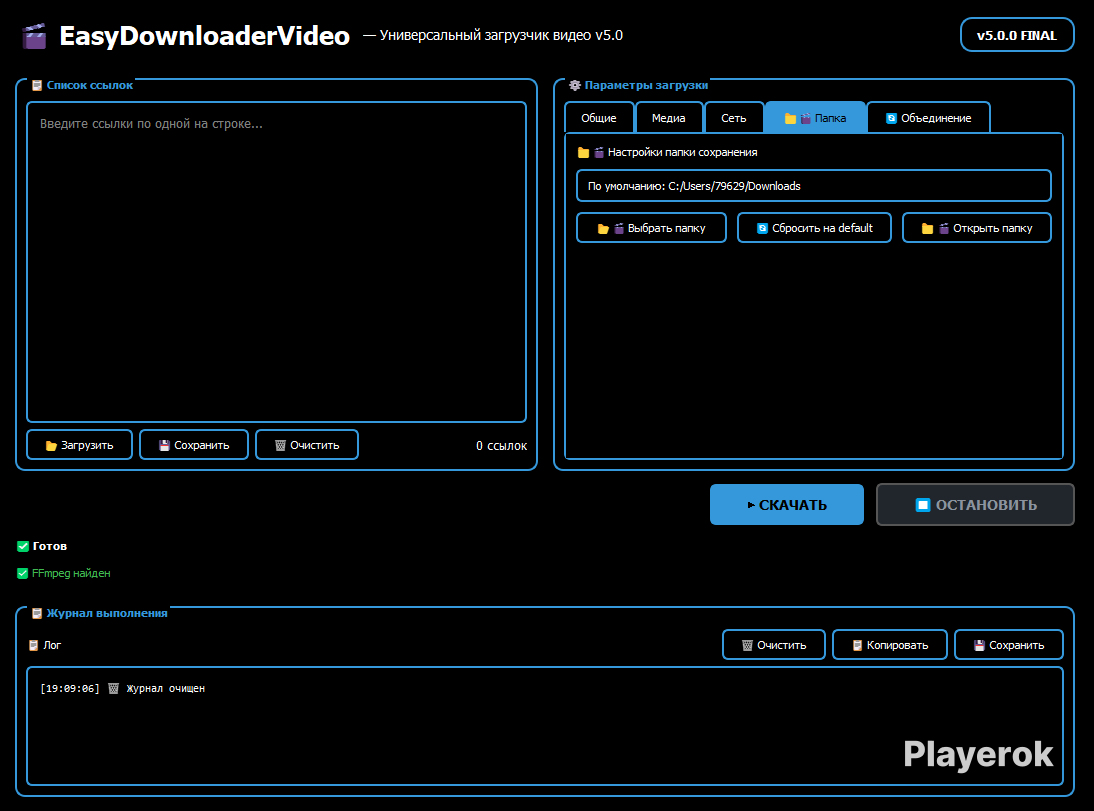Click the "0 ссылок" counter text
1094x811 pixels.
pos(501,446)
